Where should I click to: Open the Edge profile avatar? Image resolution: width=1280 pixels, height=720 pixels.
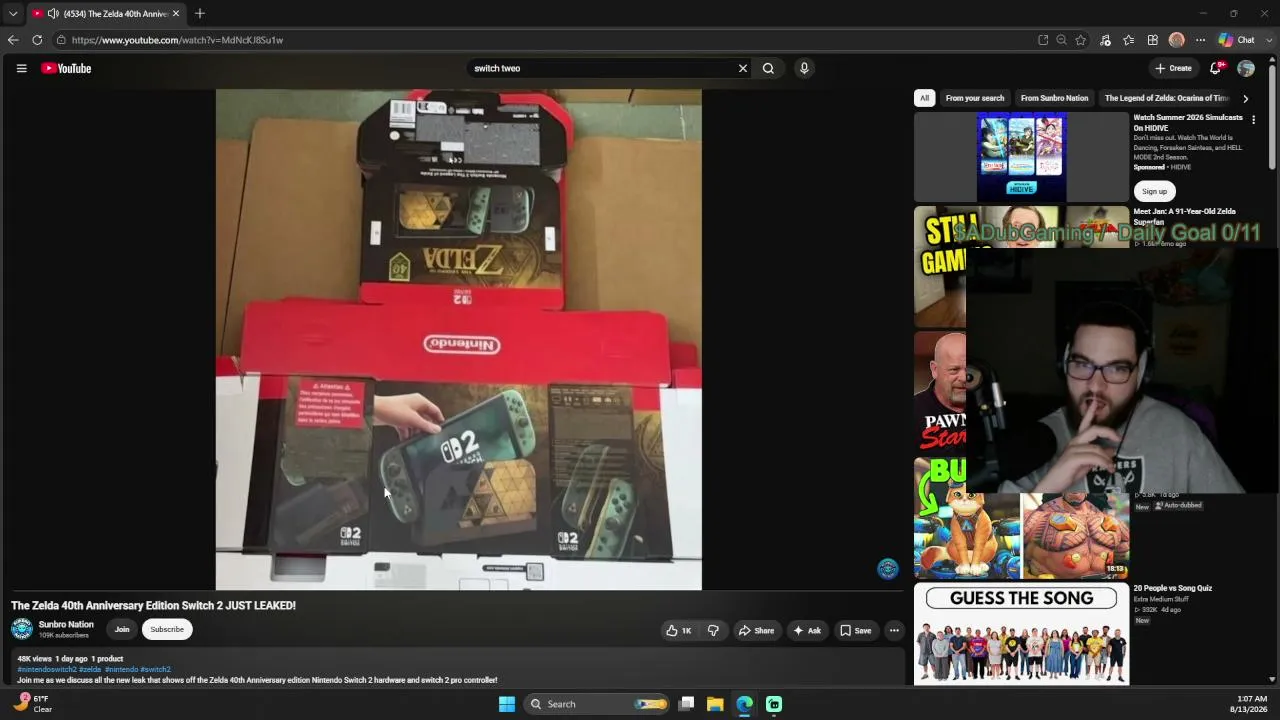tap(1177, 40)
